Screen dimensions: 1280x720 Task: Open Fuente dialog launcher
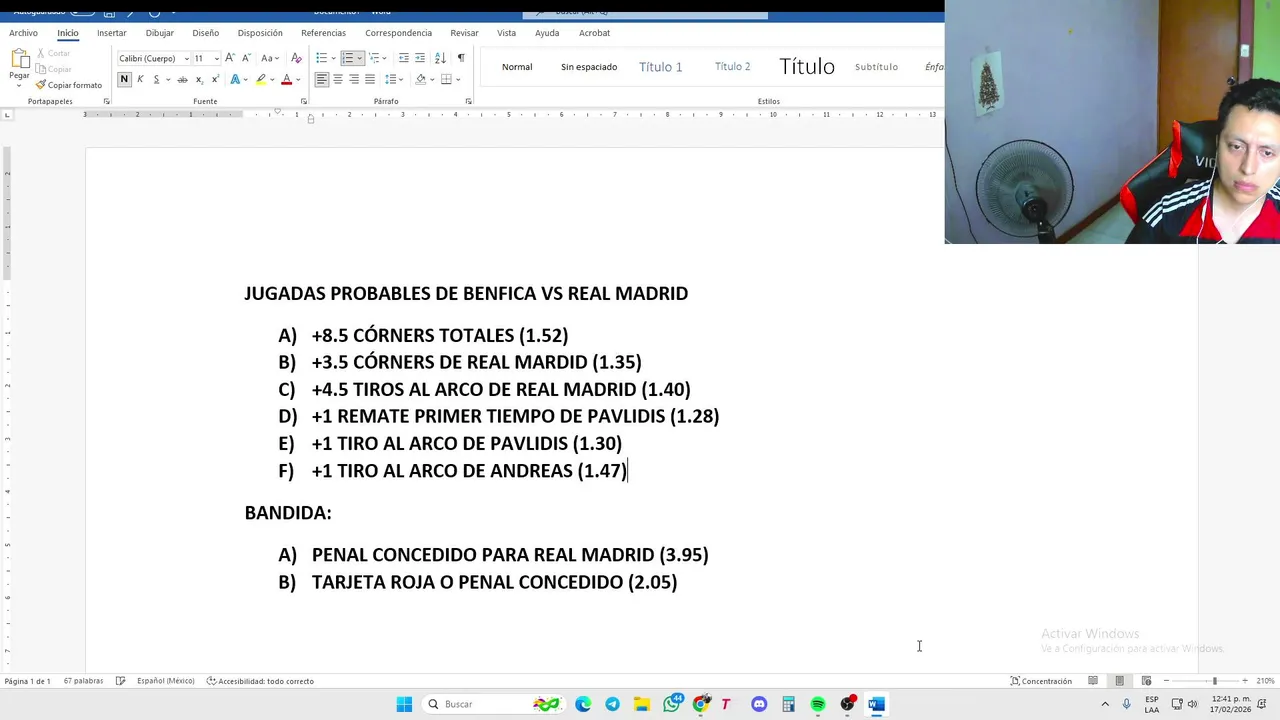point(305,101)
